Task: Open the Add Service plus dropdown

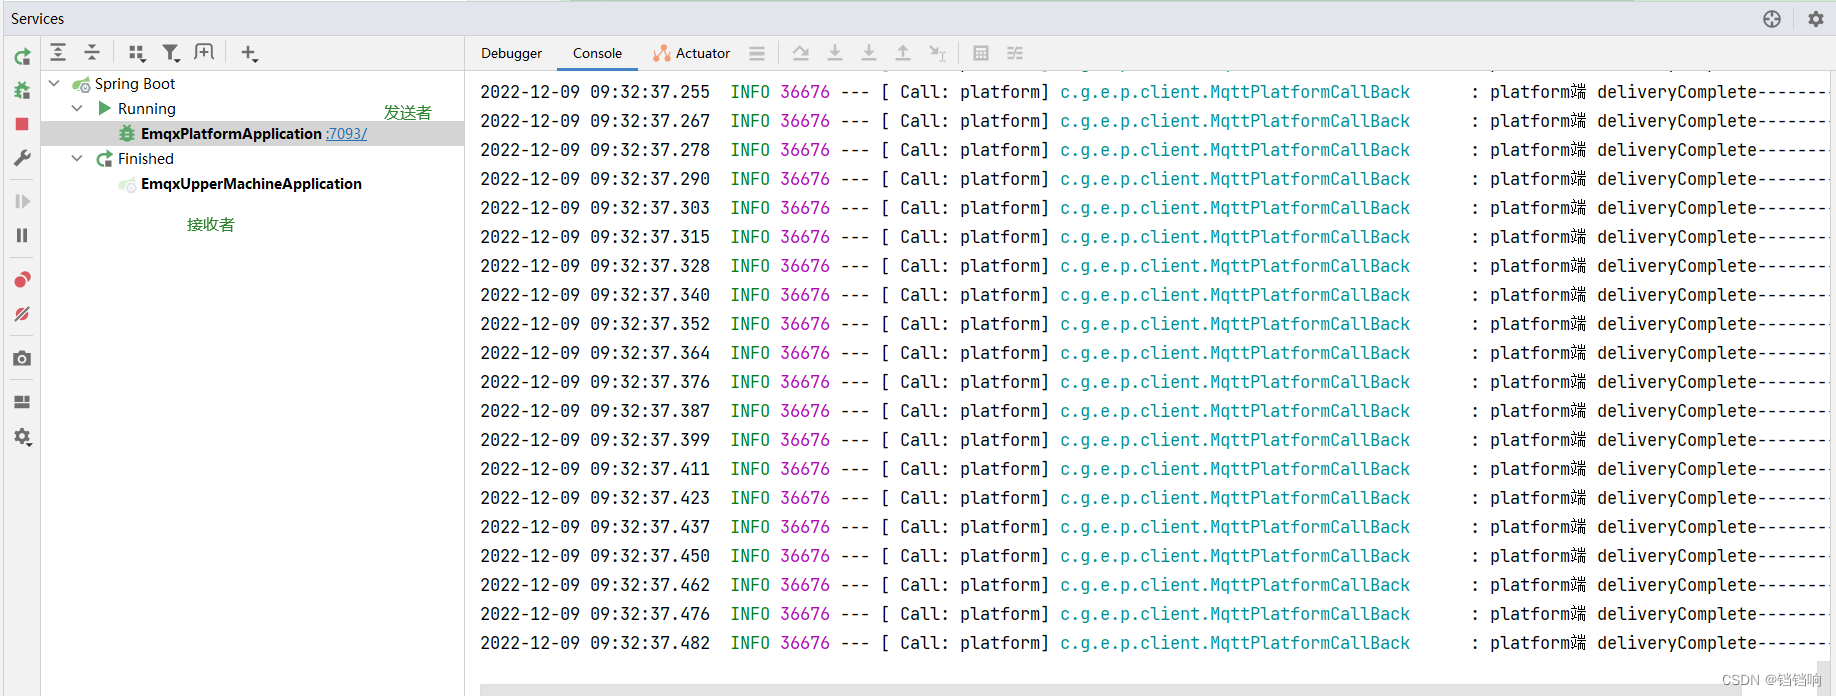Action: click(249, 53)
